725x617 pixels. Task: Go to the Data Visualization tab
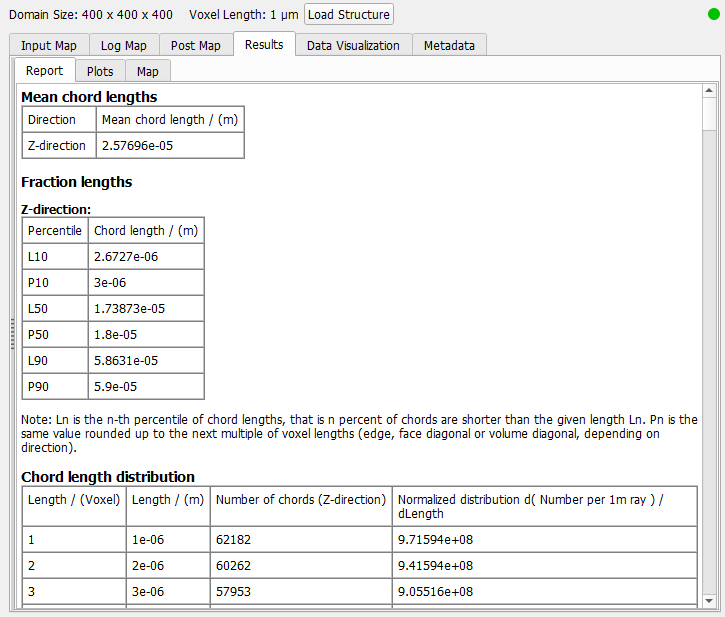(353, 46)
